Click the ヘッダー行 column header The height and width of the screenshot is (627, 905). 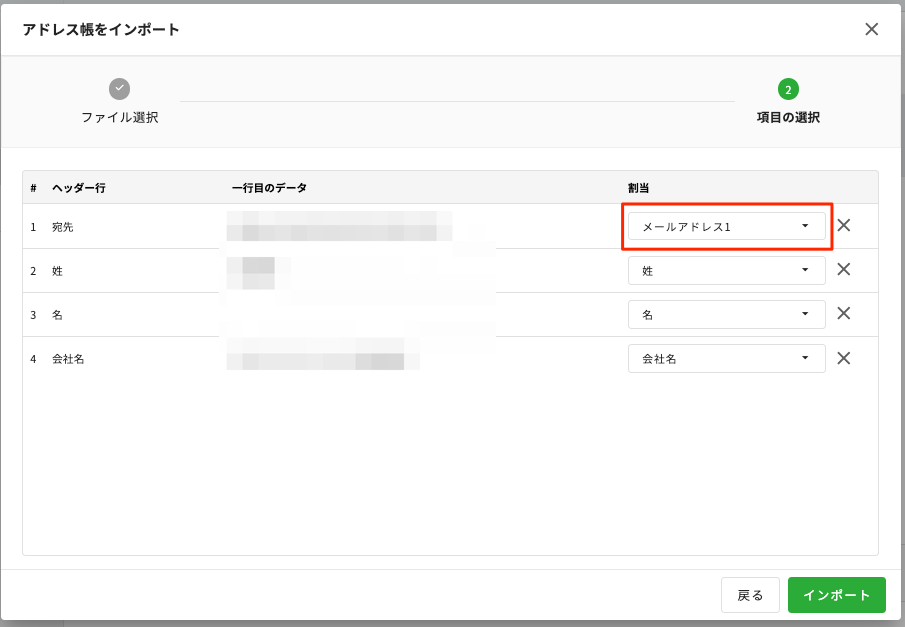[79, 188]
